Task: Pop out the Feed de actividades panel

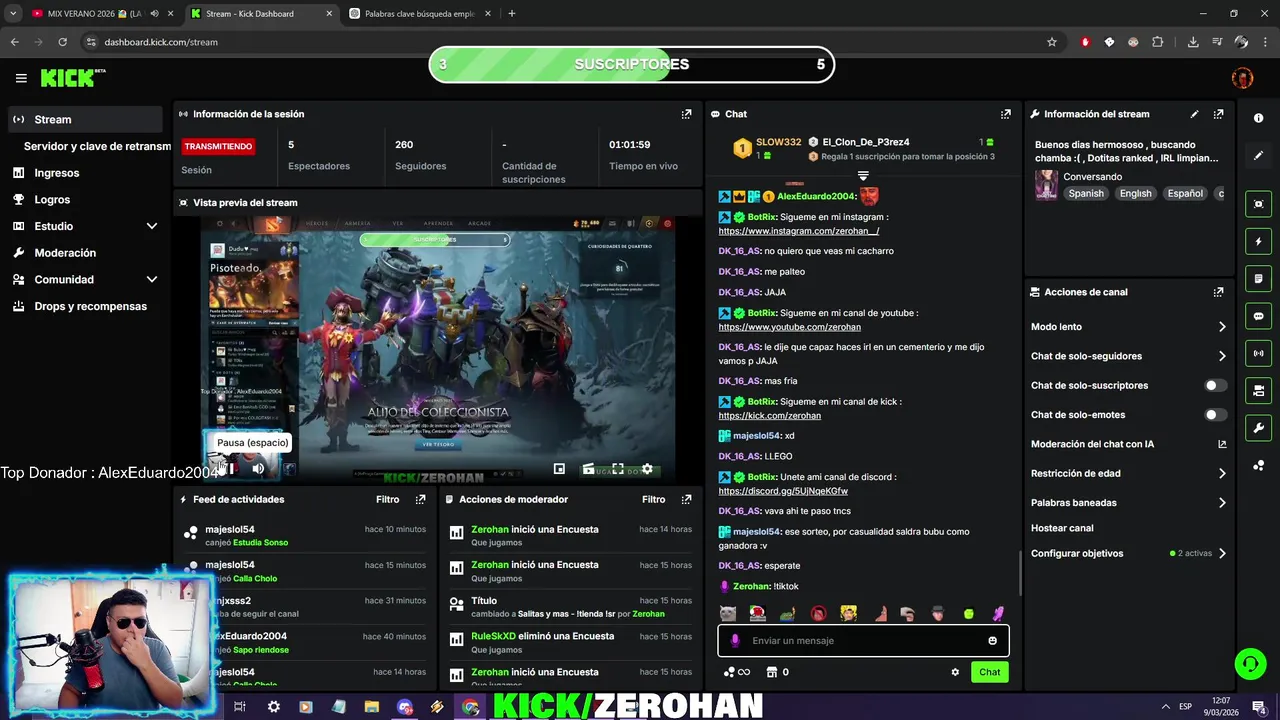Action: click(420, 499)
